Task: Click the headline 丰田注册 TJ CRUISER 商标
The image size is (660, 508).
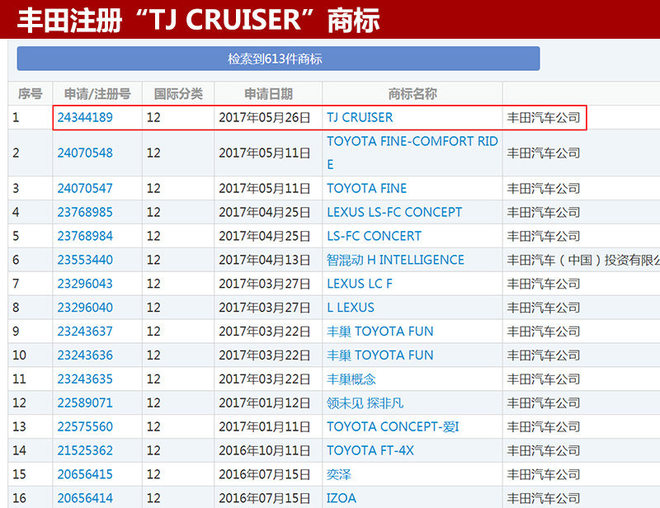Action: [198, 20]
